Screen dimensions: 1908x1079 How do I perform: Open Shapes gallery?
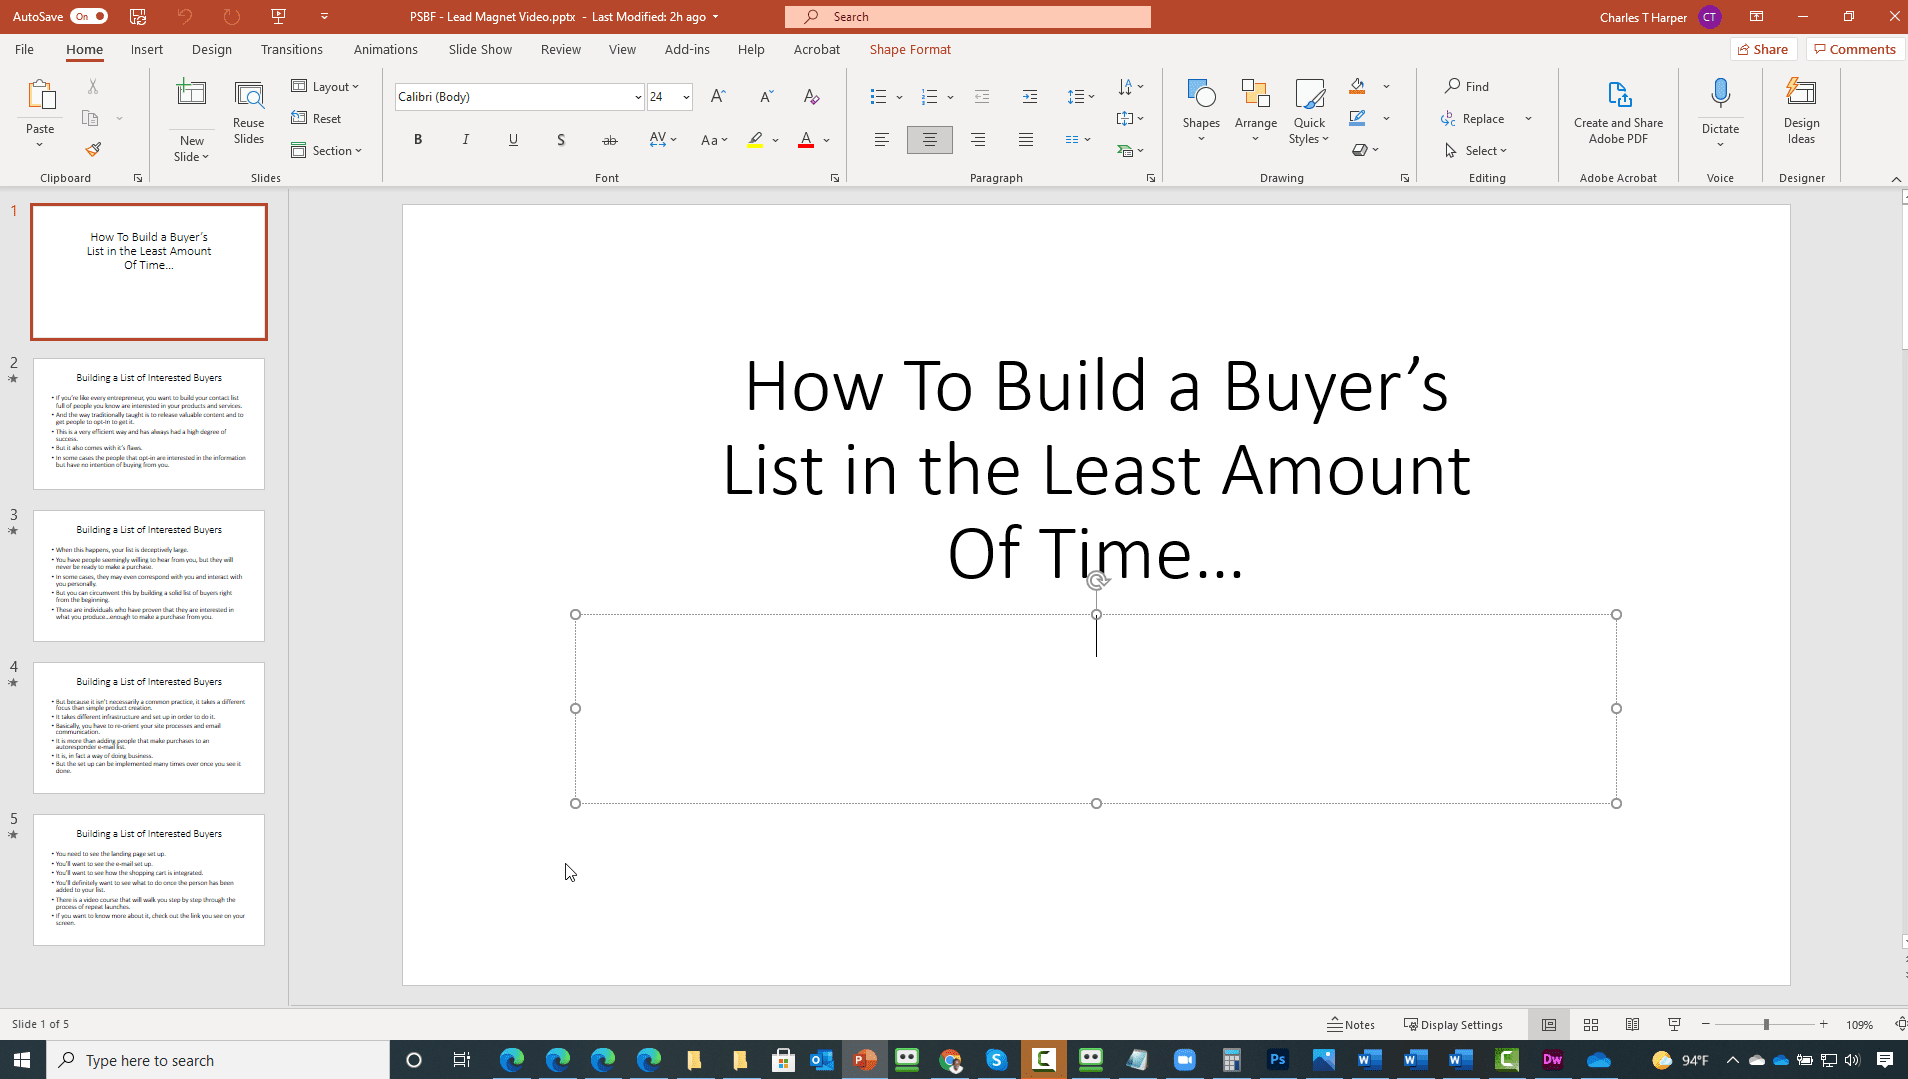pos(1201,111)
